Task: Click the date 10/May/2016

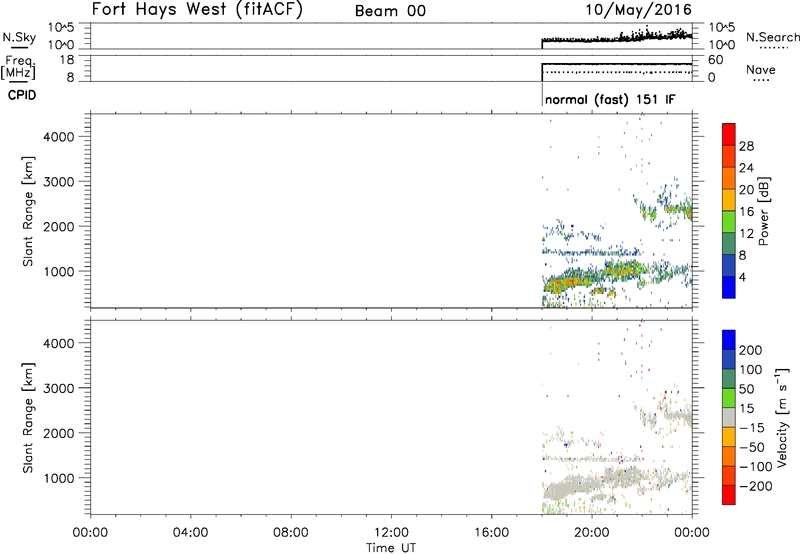Action: [638, 9]
